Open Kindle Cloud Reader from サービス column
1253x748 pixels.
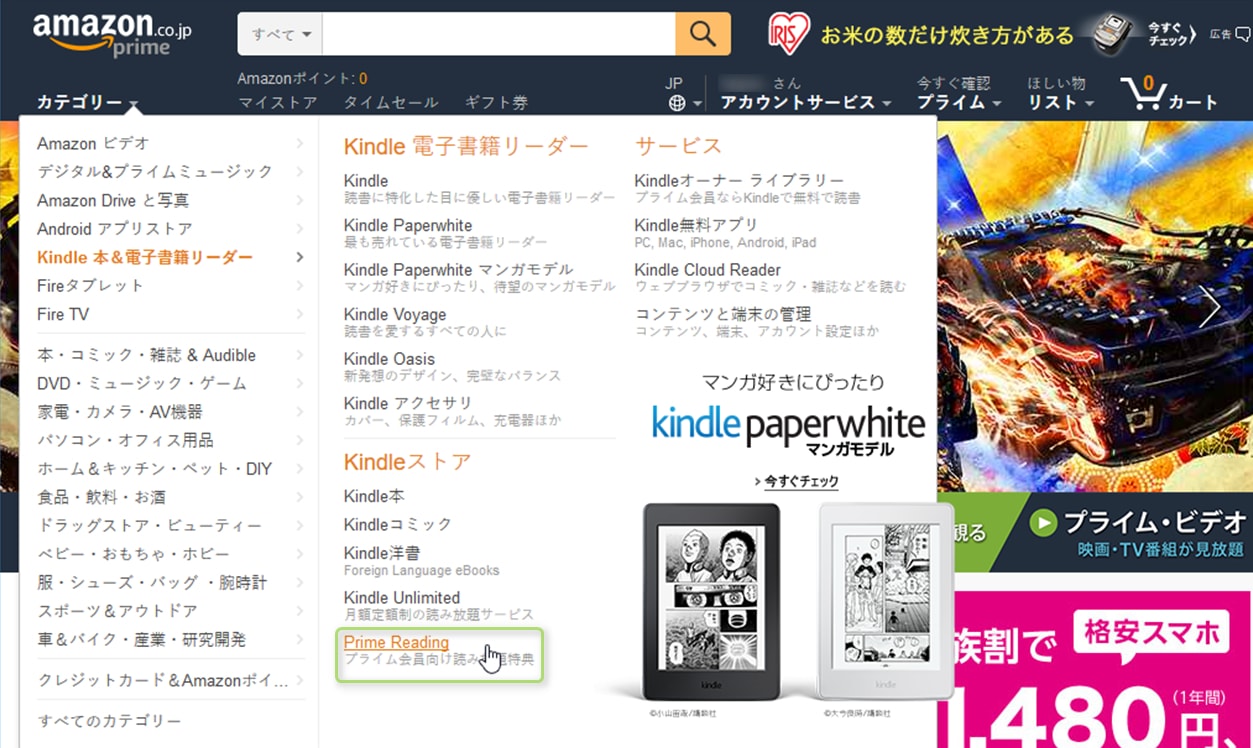pos(707,269)
